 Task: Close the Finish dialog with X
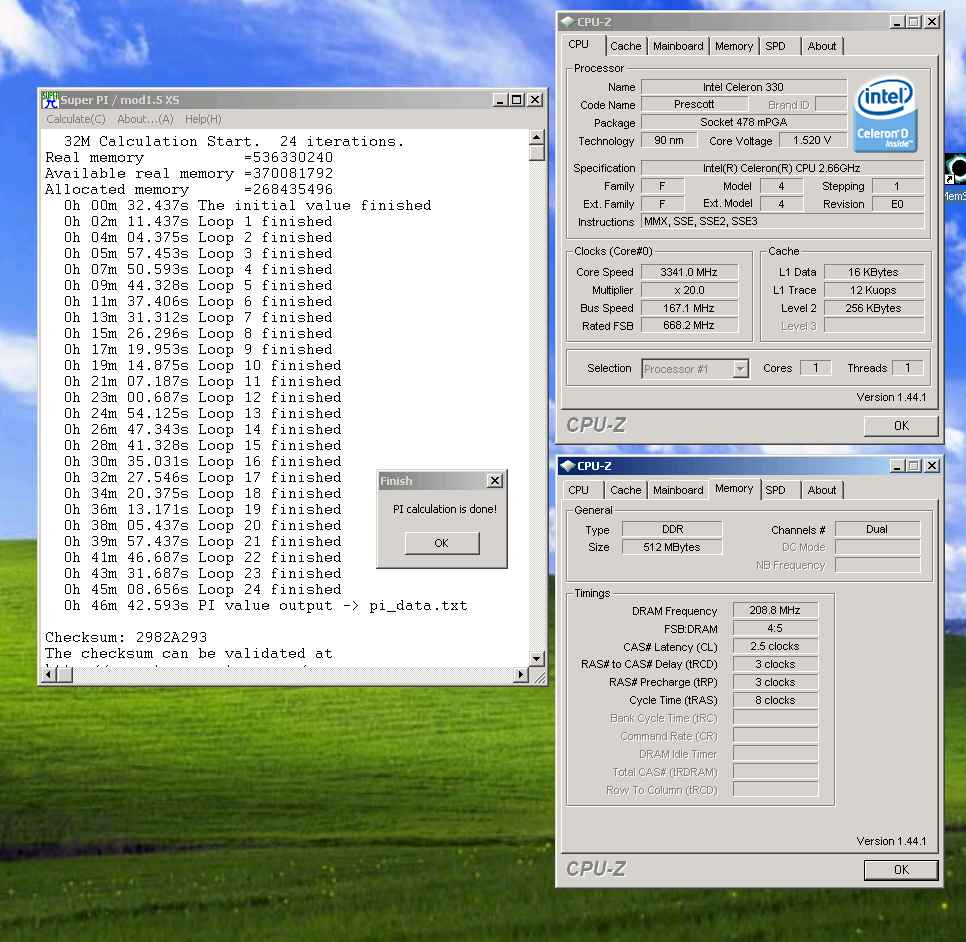point(495,481)
